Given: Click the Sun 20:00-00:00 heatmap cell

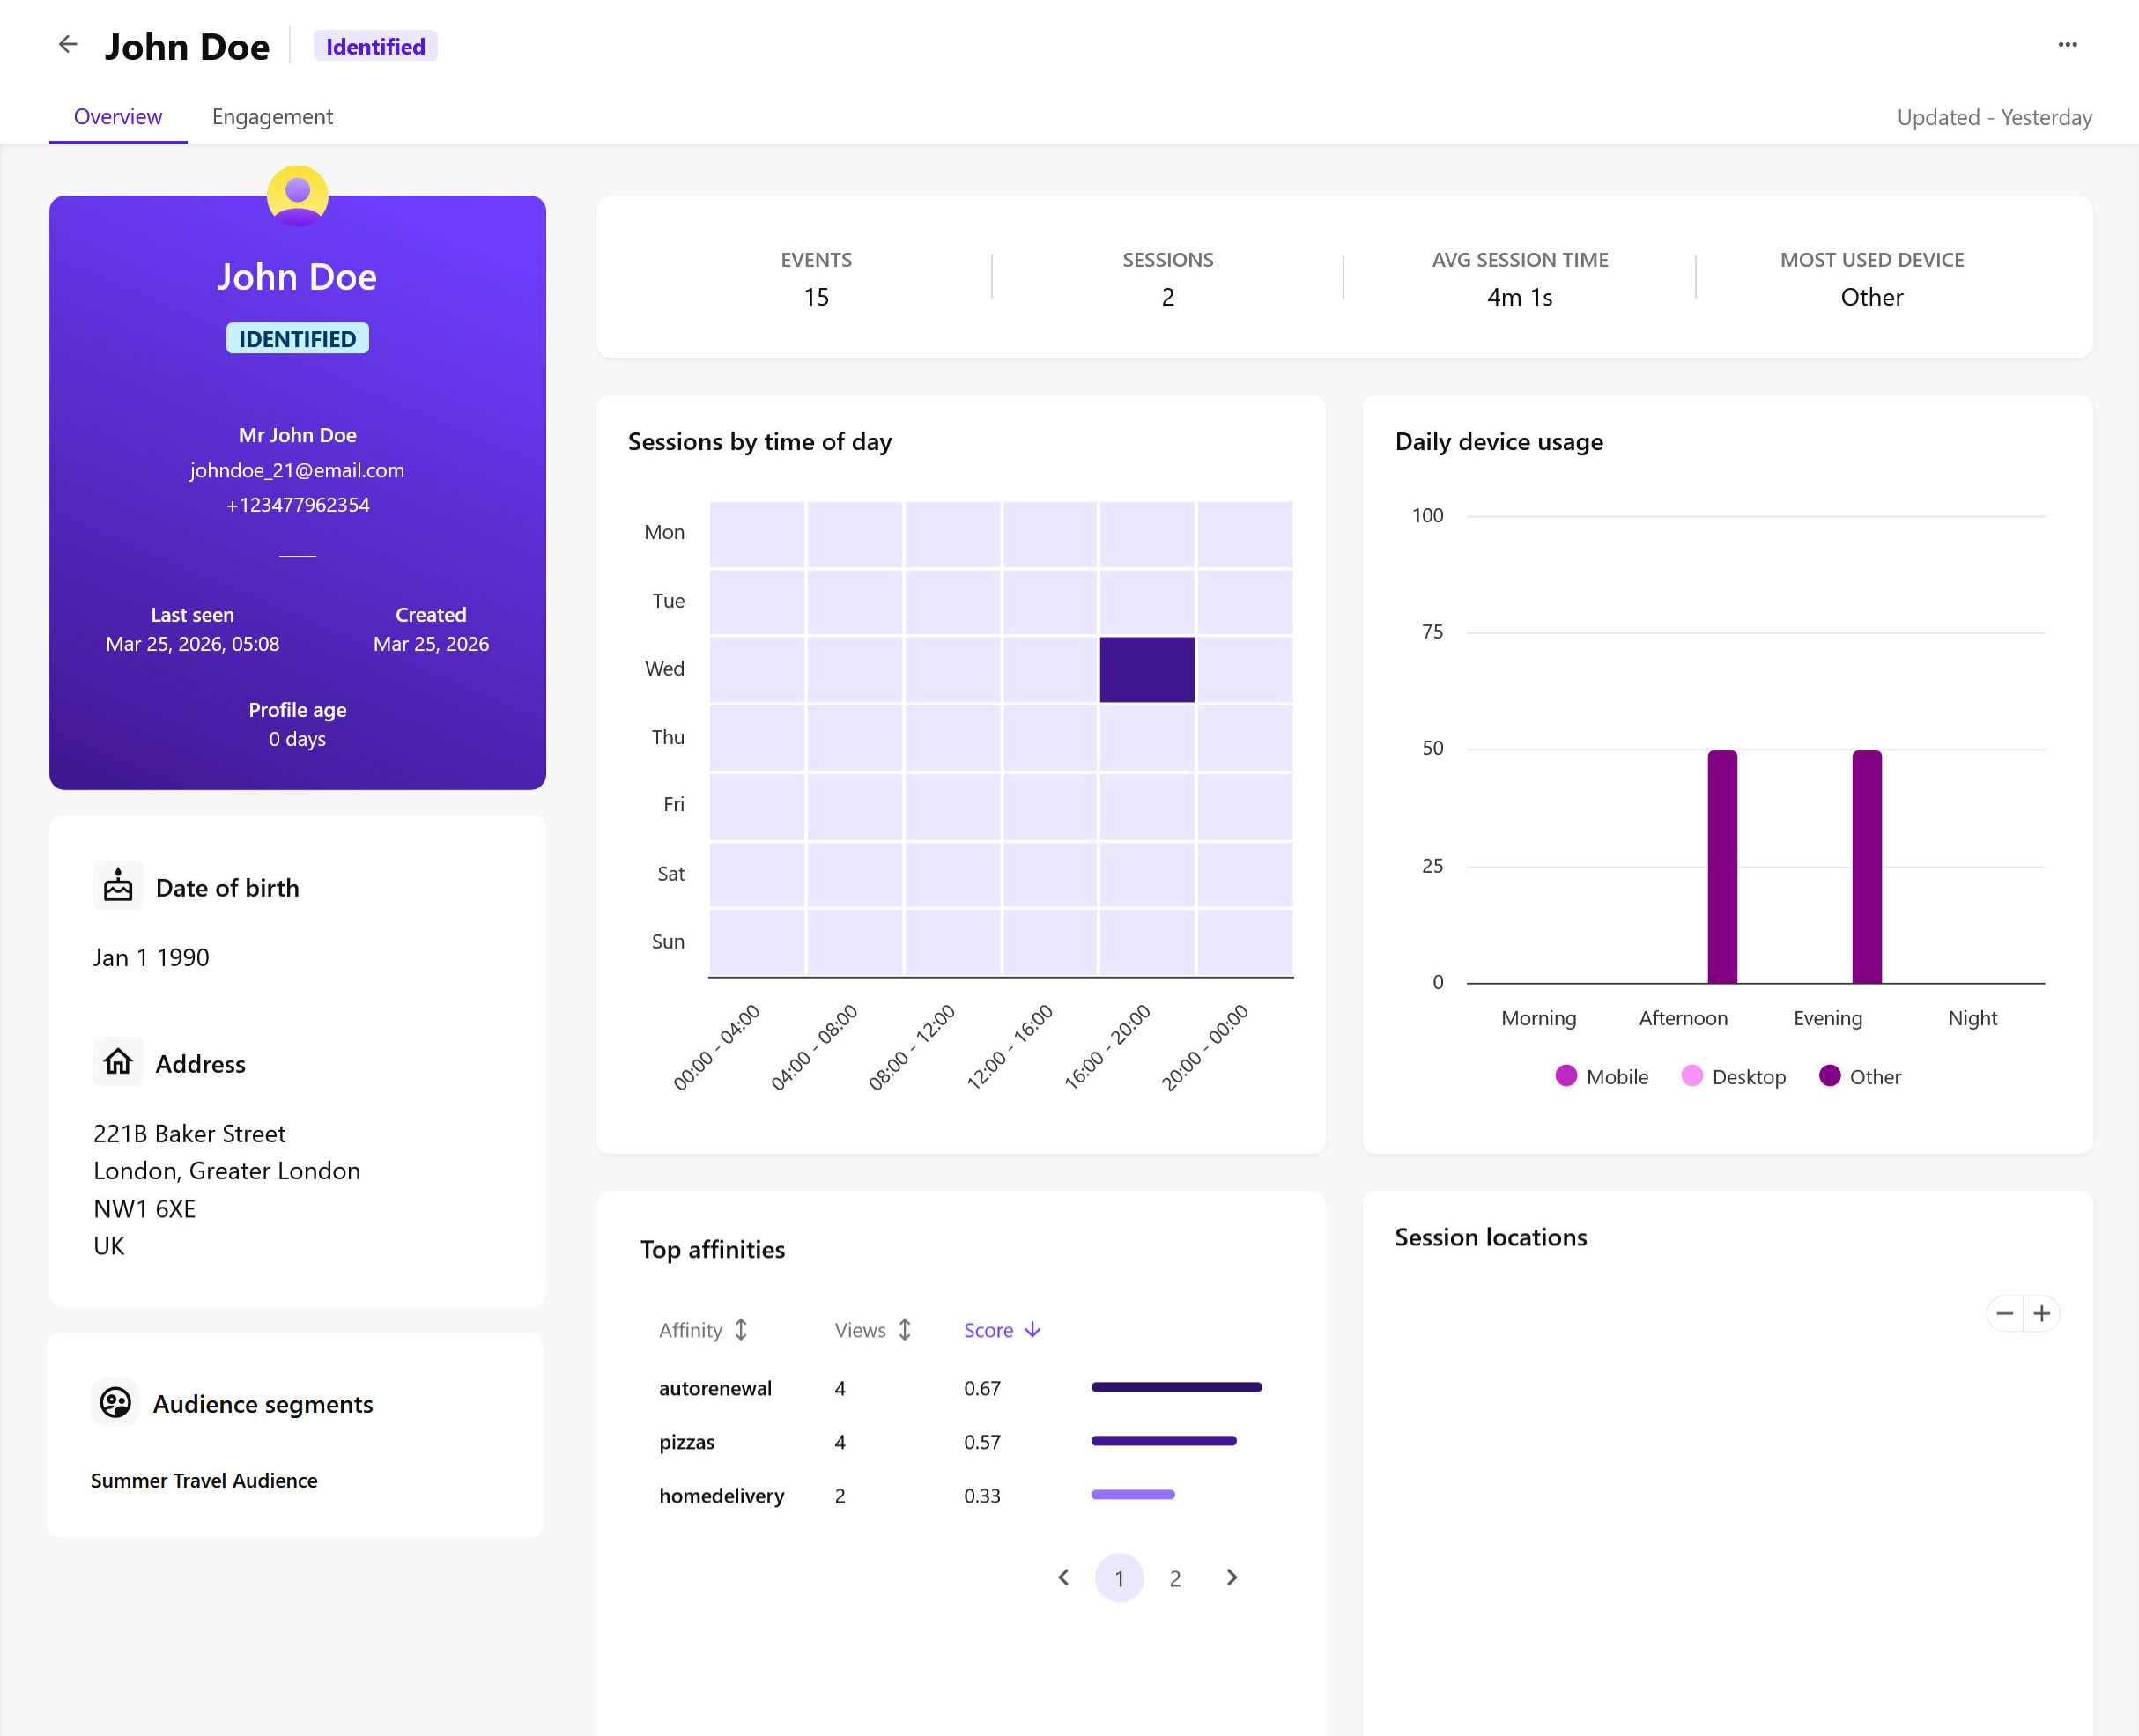Looking at the screenshot, I should point(1245,942).
